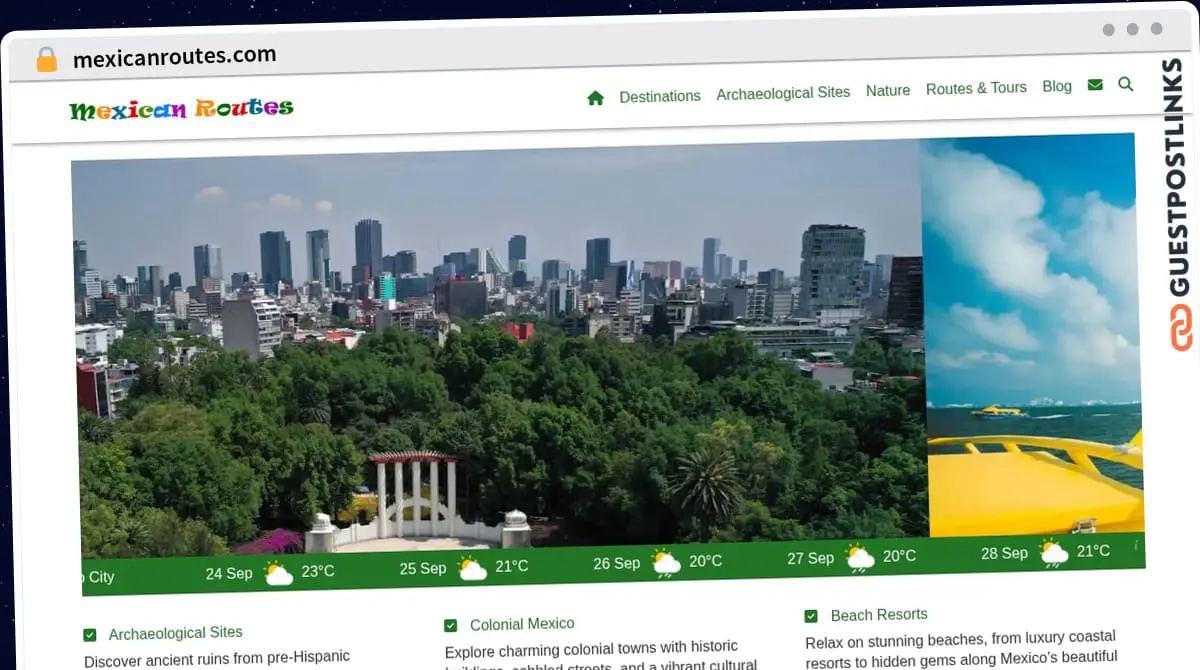The height and width of the screenshot is (670, 1200).
Task: Select the weather icon for 24 Sep
Action: click(x=277, y=571)
